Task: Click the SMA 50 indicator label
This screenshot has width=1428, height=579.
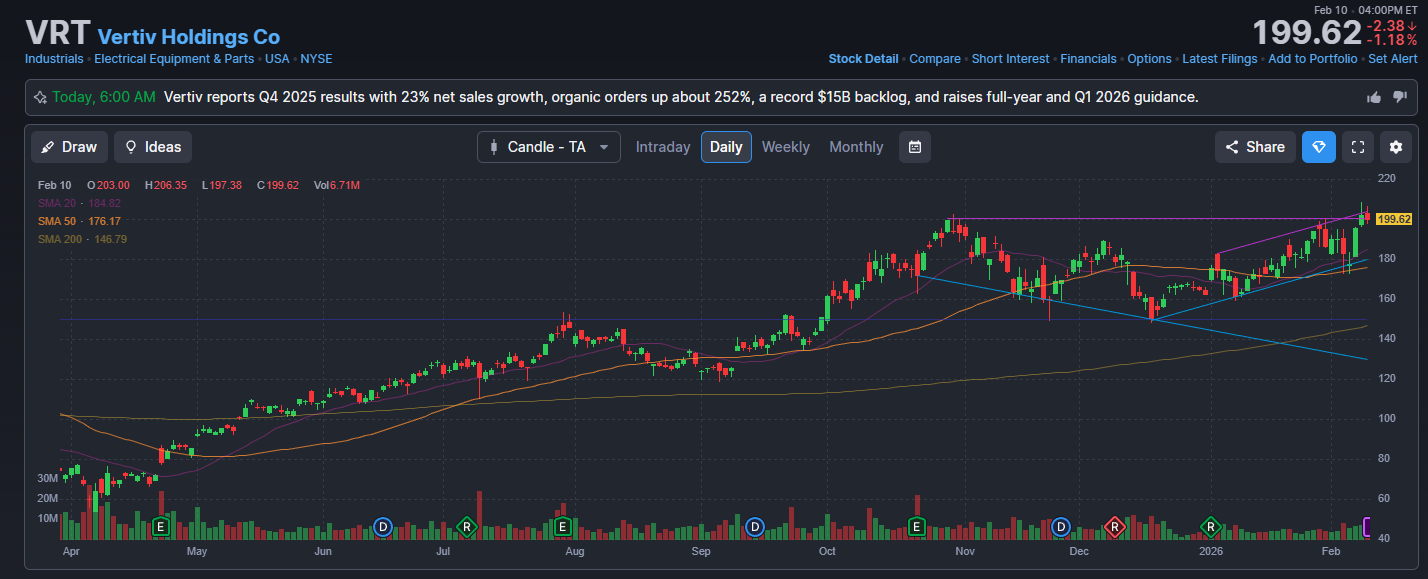Action: 79,221
